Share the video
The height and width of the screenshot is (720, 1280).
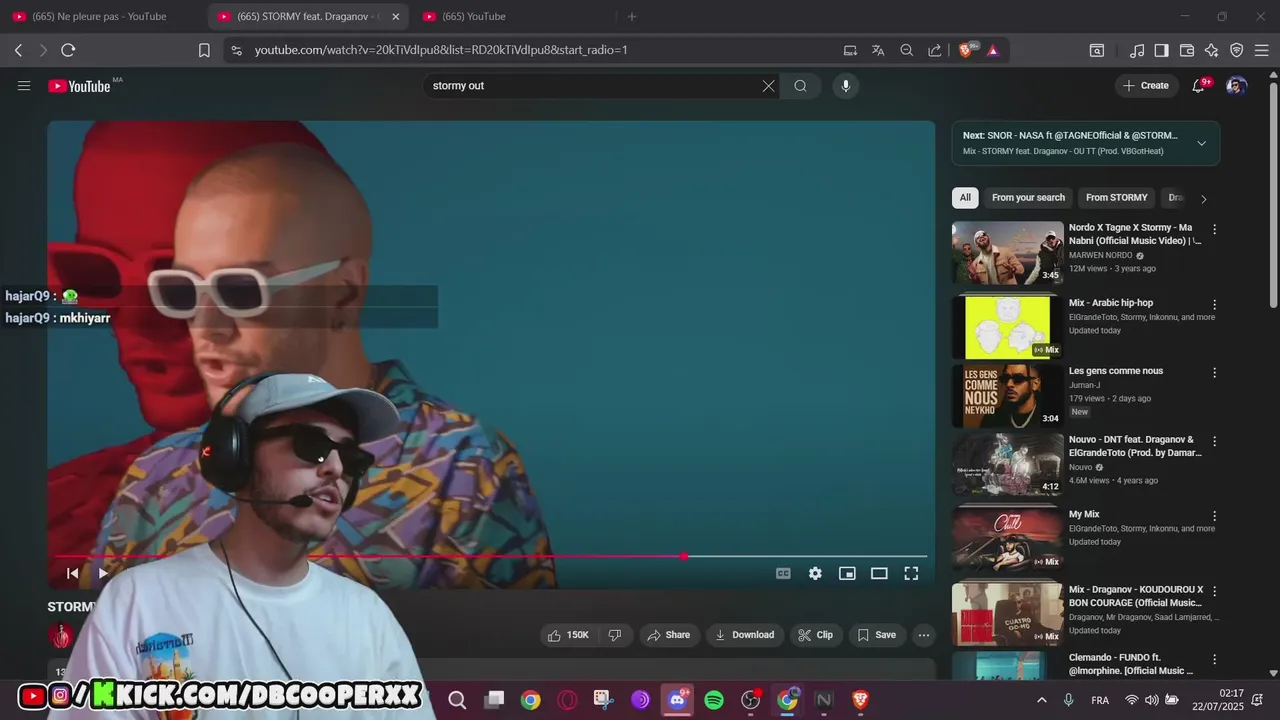click(x=668, y=635)
